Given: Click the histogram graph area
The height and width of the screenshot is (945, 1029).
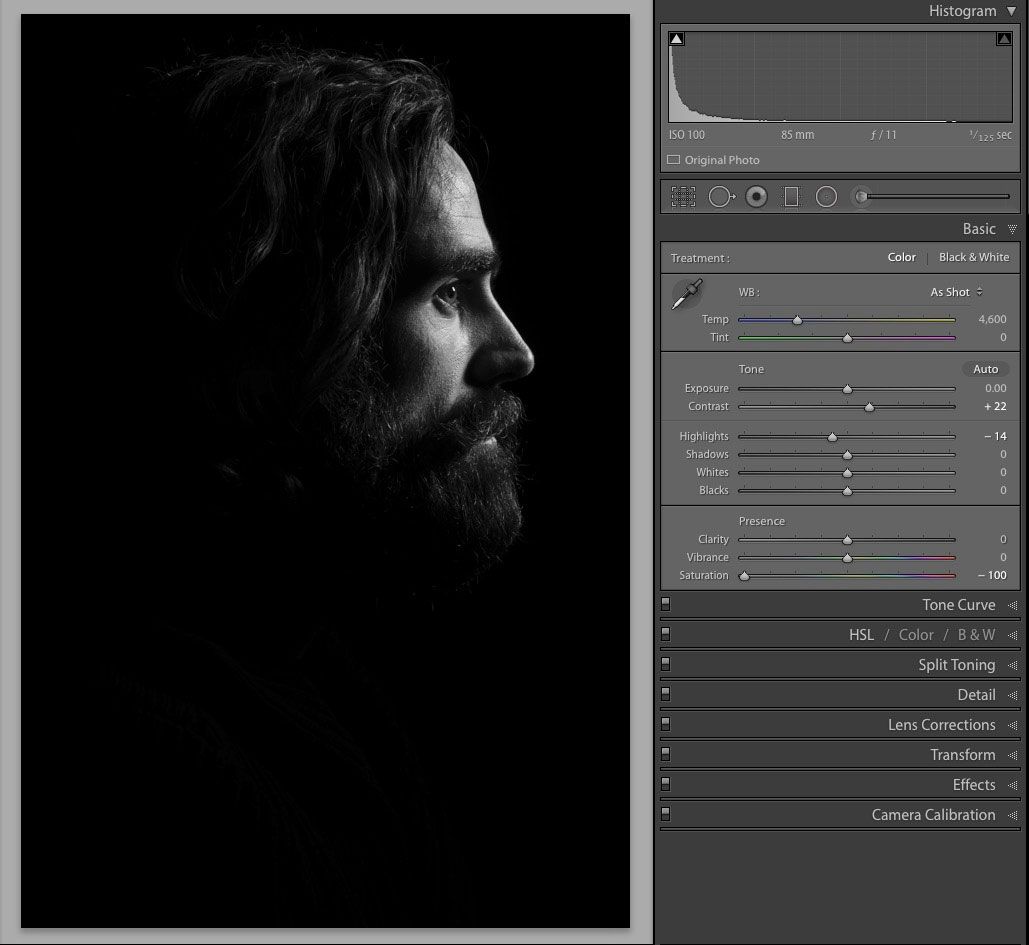Looking at the screenshot, I should click(840, 77).
